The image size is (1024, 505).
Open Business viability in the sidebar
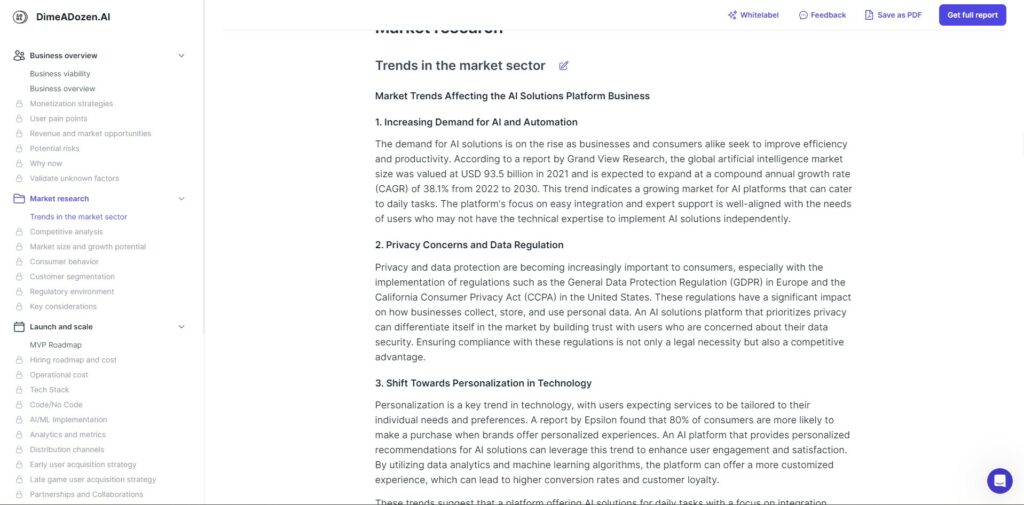[x=60, y=74]
